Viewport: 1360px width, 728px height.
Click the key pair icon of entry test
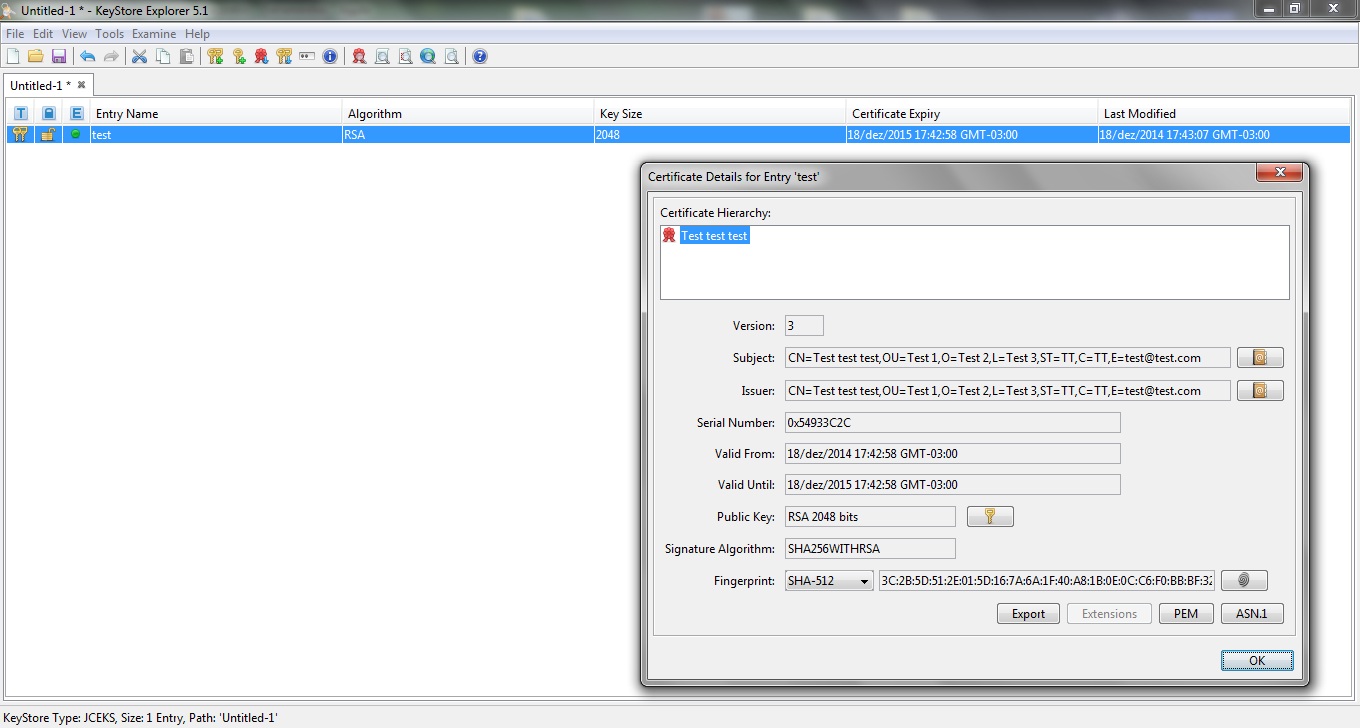point(20,134)
